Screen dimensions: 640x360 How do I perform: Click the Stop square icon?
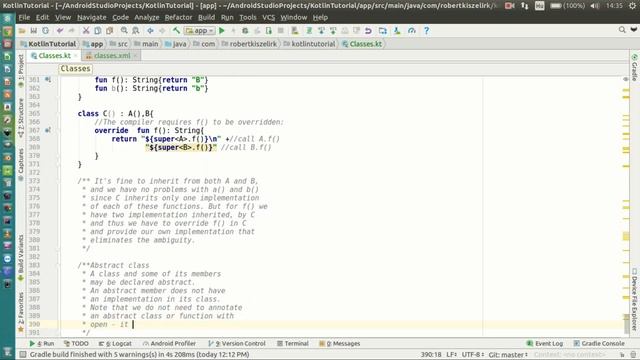pyautogui.click(x=280, y=31)
